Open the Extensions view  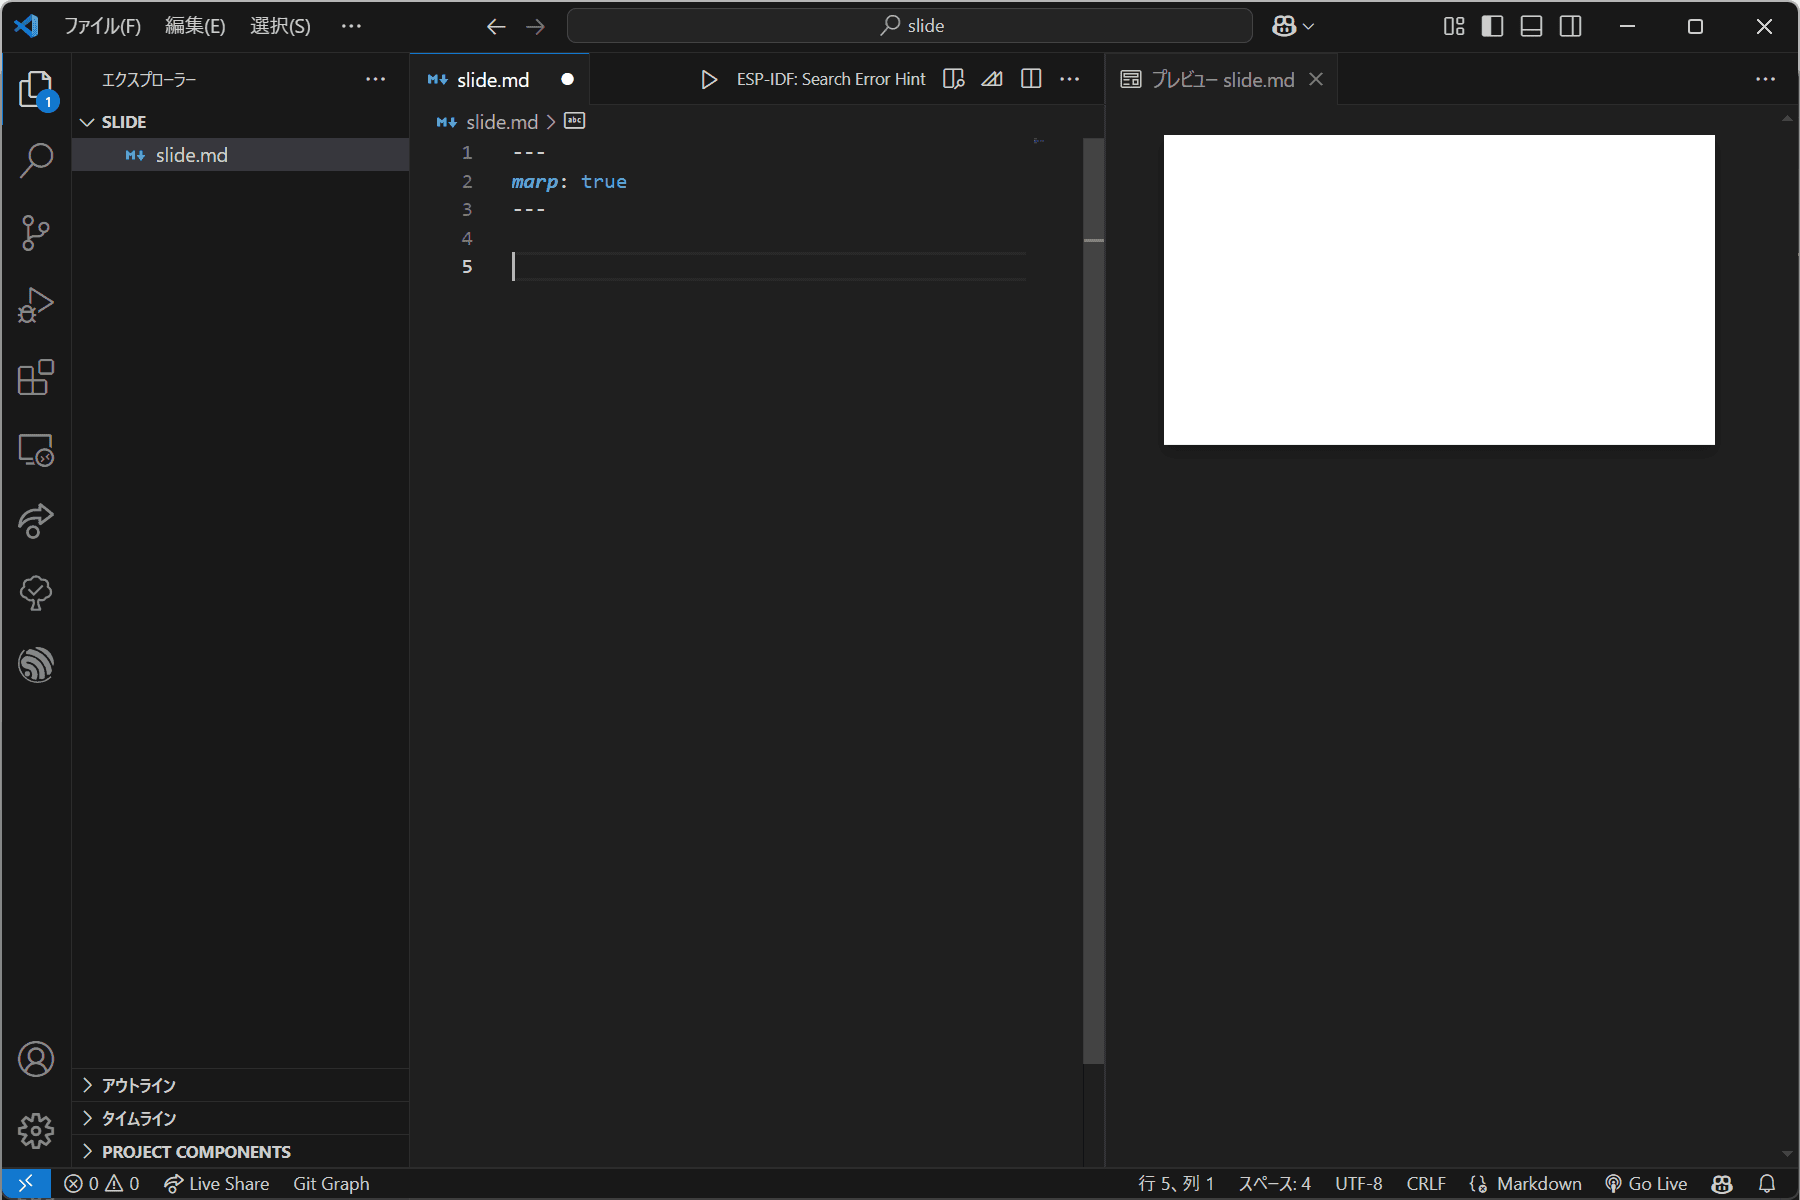pyautogui.click(x=36, y=378)
